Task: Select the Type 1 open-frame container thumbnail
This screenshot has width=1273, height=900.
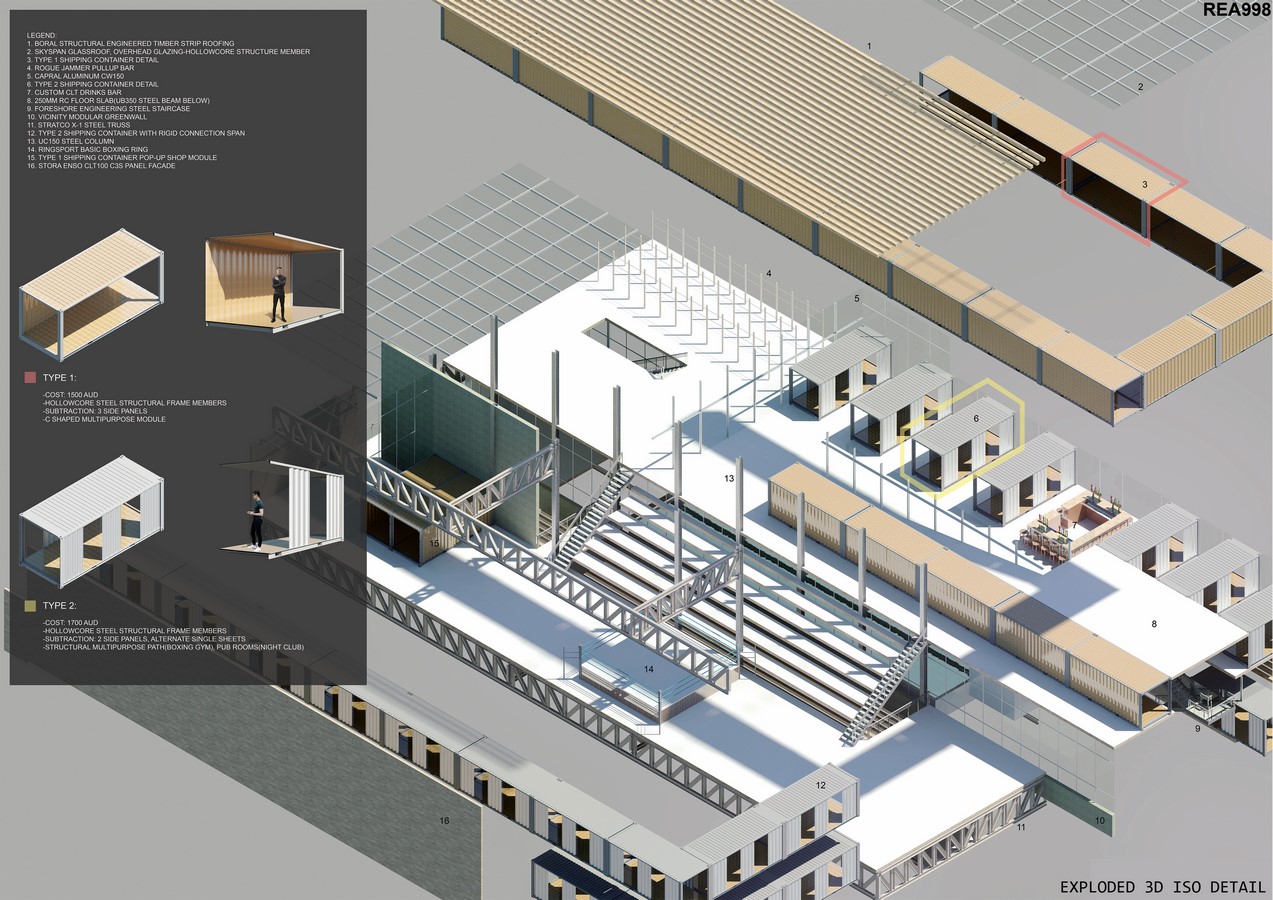Action: 91,297
